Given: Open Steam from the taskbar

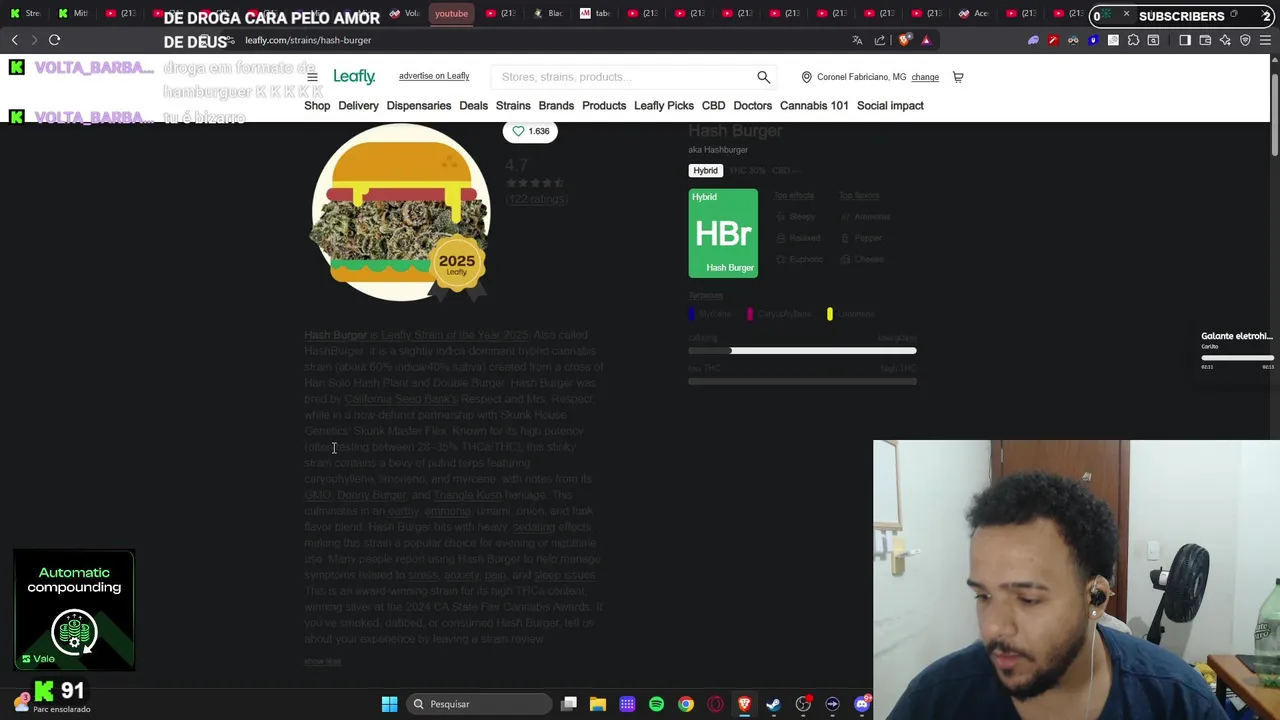Looking at the screenshot, I should (x=773, y=704).
